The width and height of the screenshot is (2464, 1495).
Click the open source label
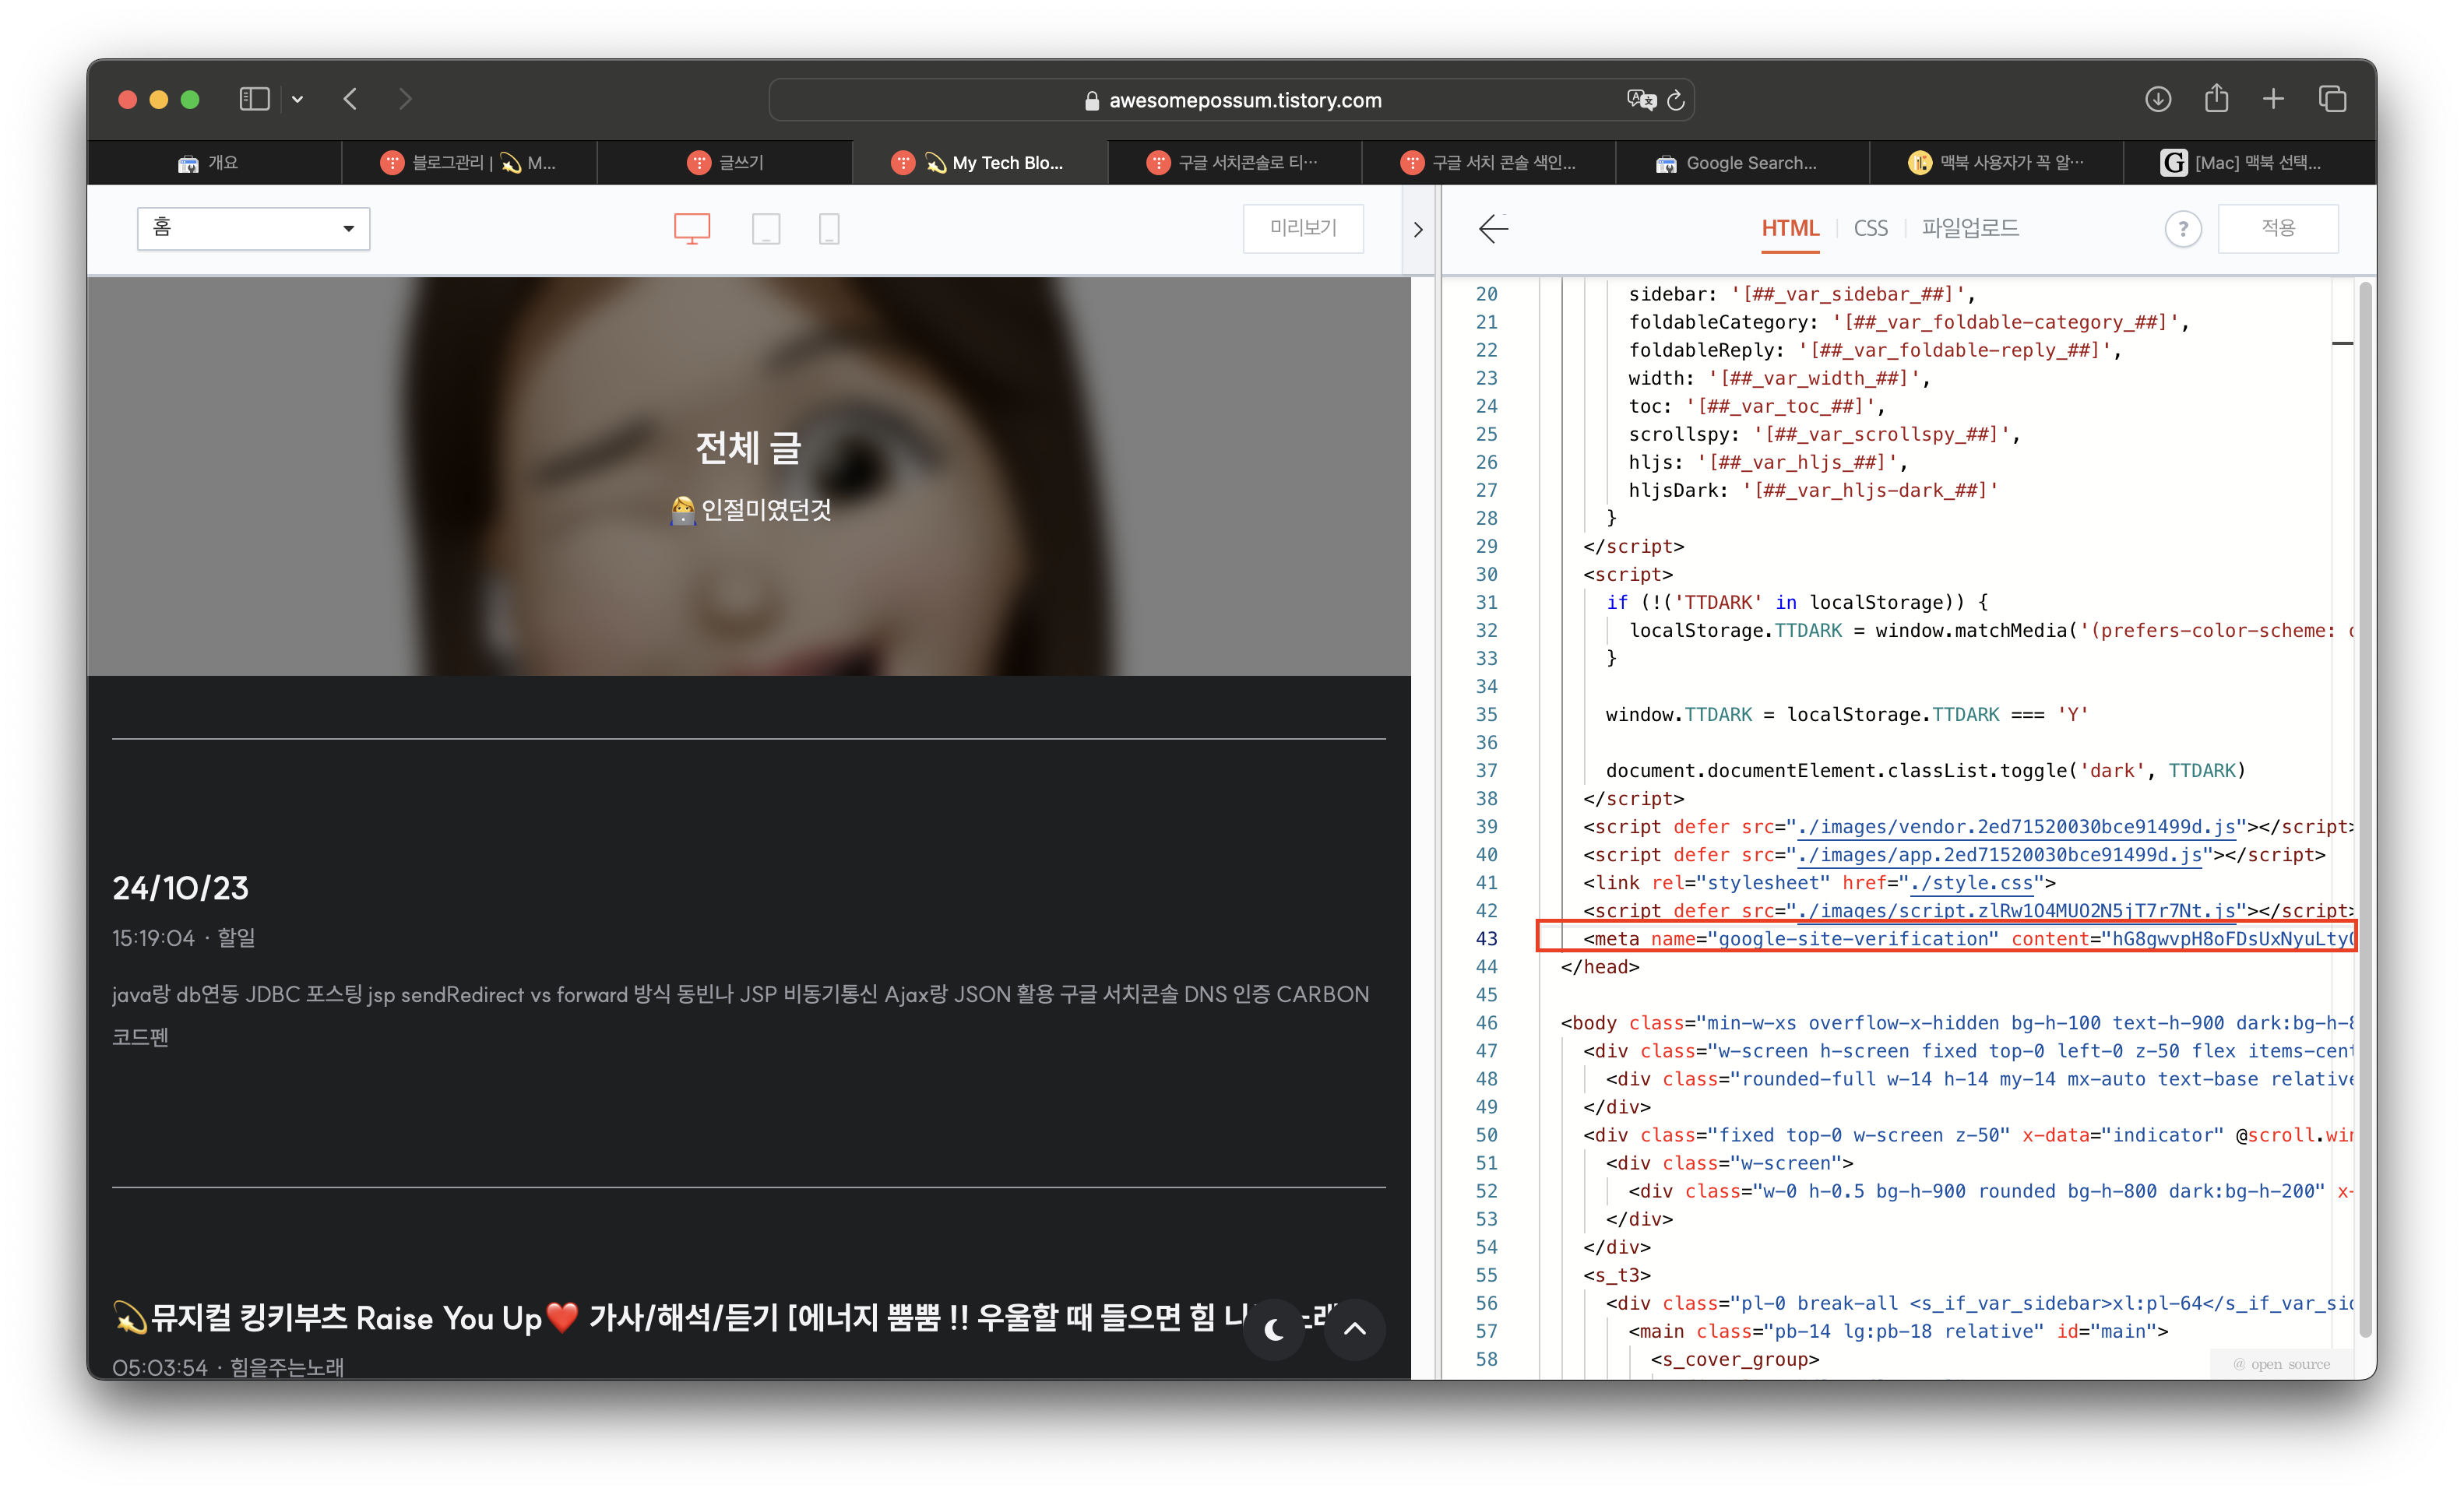pos(2282,1363)
